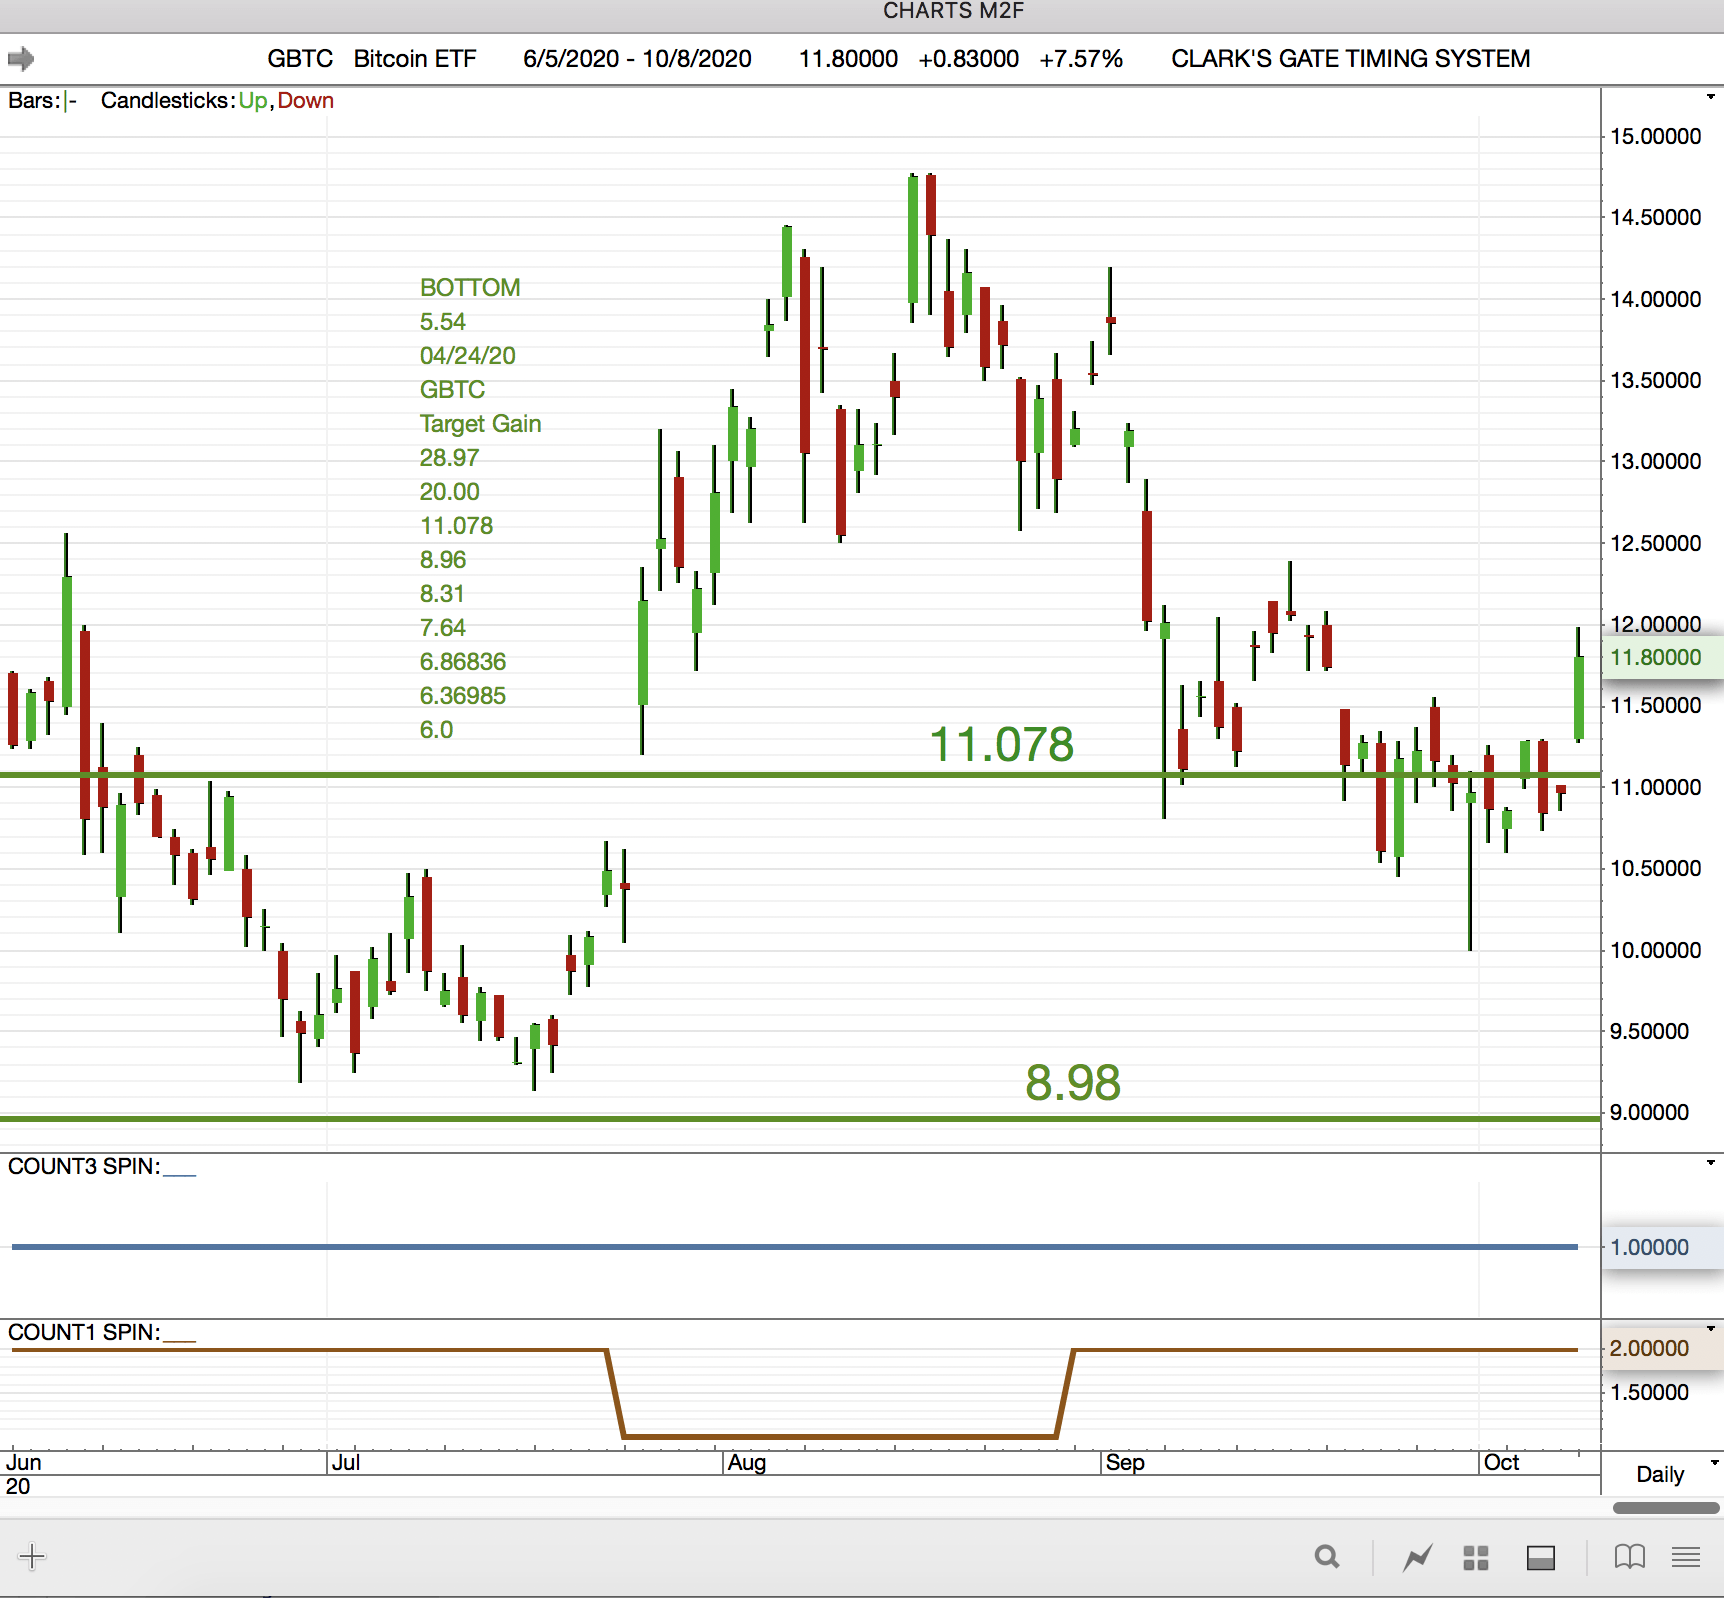Open the book icon in toolbar
This screenshot has width=1724, height=1598.
pyautogui.click(x=1629, y=1557)
